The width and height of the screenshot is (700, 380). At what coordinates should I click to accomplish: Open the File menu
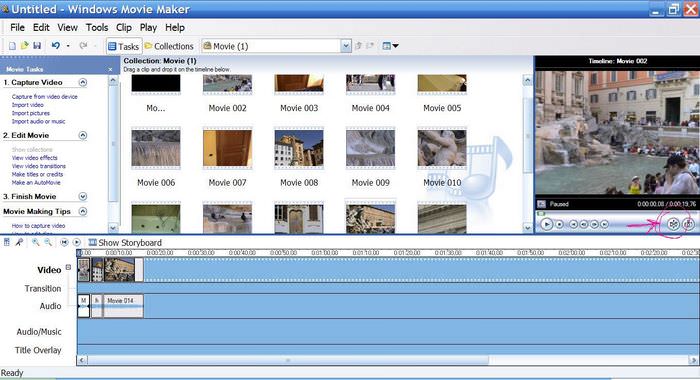point(17,28)
